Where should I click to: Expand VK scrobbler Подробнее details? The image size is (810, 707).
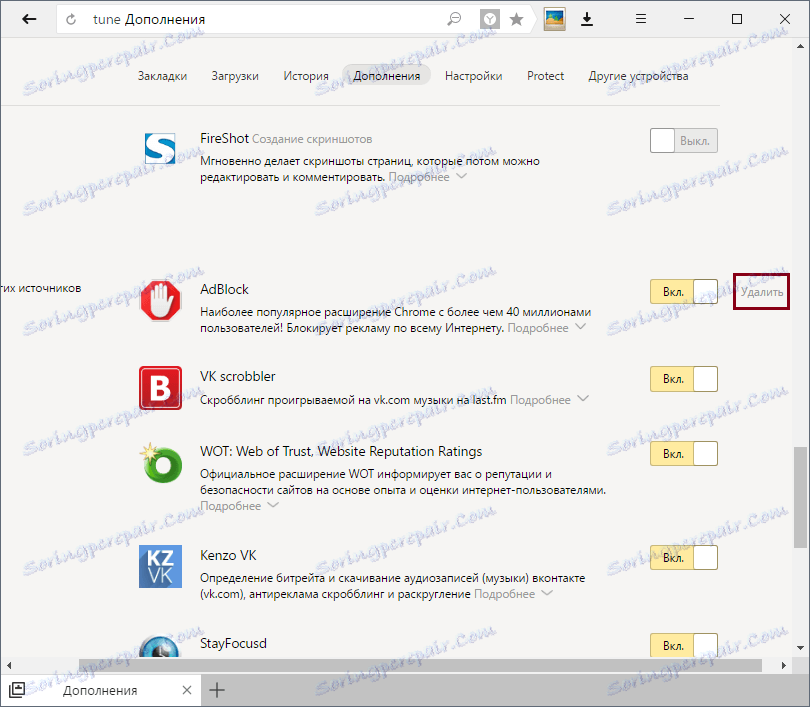(549, 400)
